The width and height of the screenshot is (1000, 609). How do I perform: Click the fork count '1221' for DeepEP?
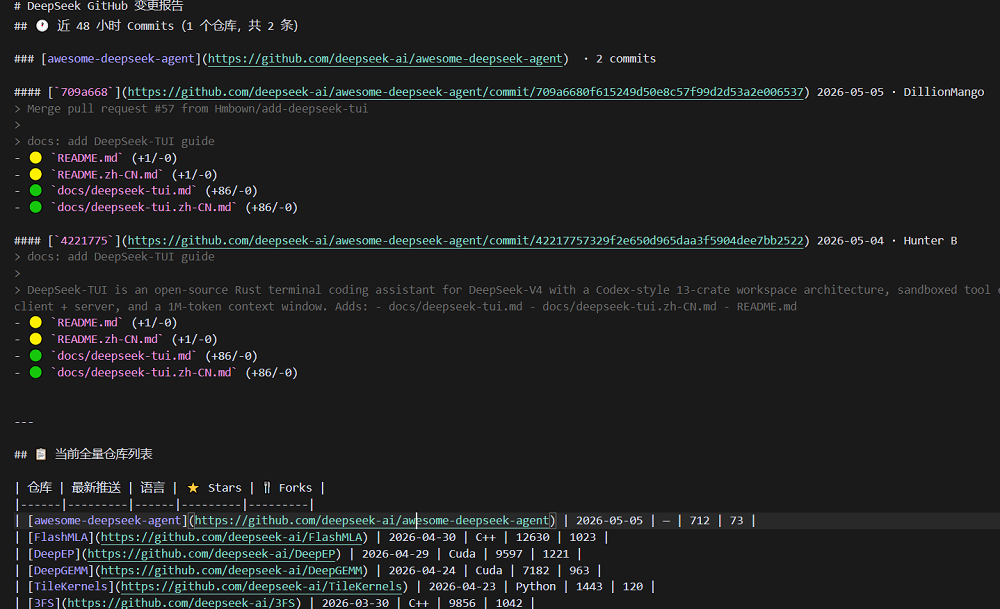[556, 554]
